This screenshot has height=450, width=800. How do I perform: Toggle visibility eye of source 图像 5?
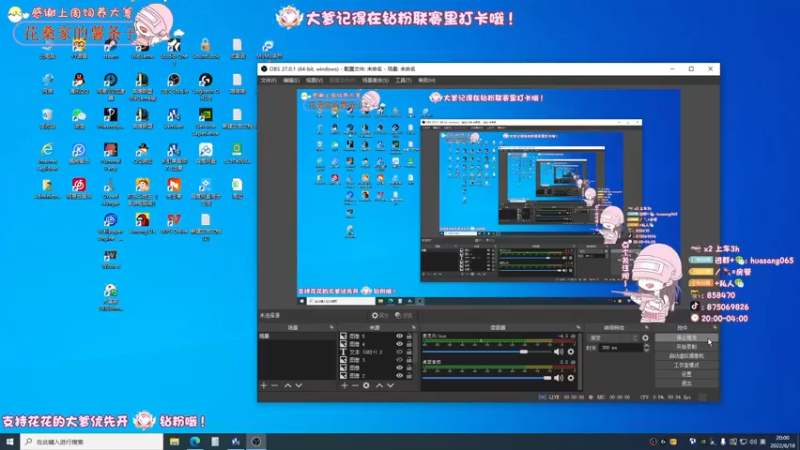point(399,336)
